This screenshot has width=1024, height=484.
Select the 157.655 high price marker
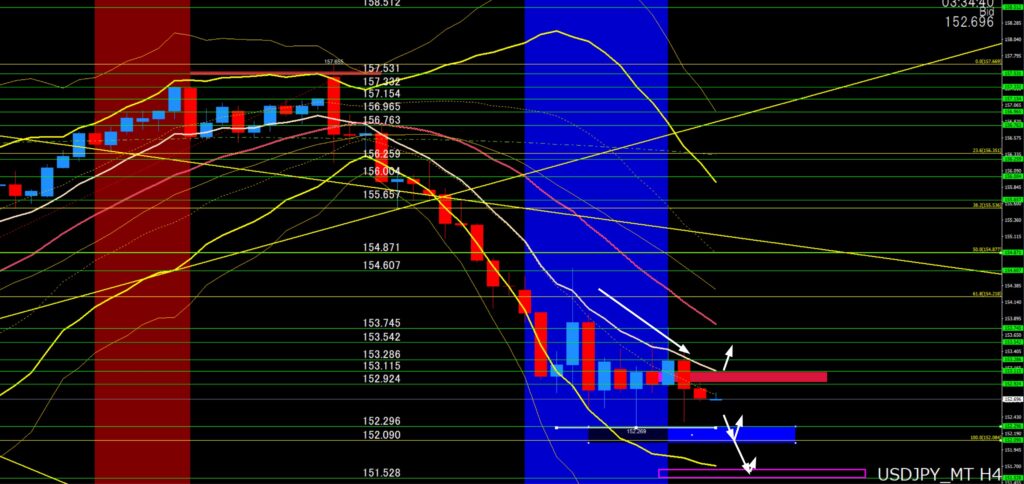click(x=334, y=61)
